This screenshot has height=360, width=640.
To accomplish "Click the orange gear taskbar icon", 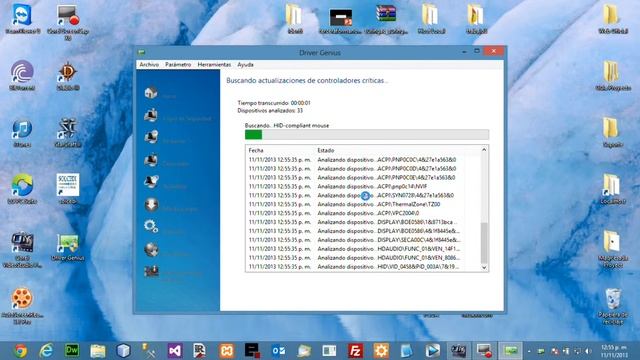I will point(381,351).
